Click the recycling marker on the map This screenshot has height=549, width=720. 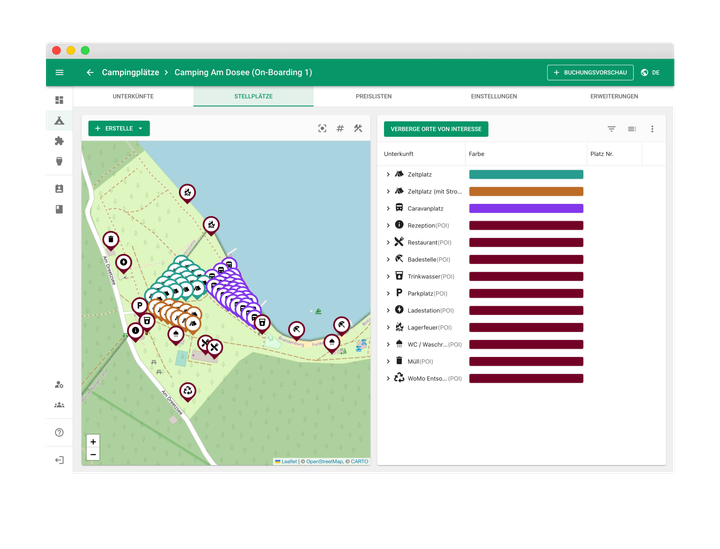click(x=187, y=391)
